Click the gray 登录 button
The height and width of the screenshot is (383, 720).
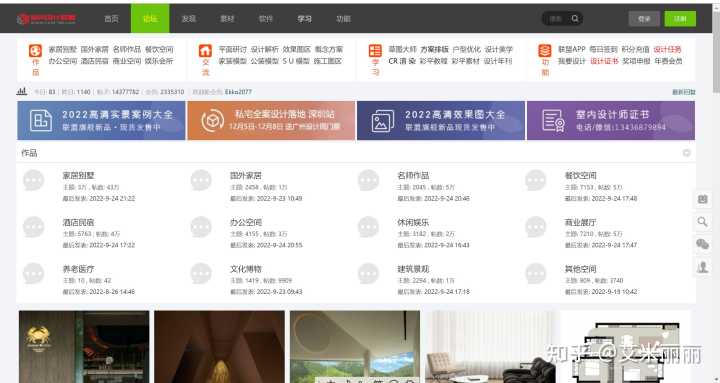pyautogui.click(x=644, y=19)
